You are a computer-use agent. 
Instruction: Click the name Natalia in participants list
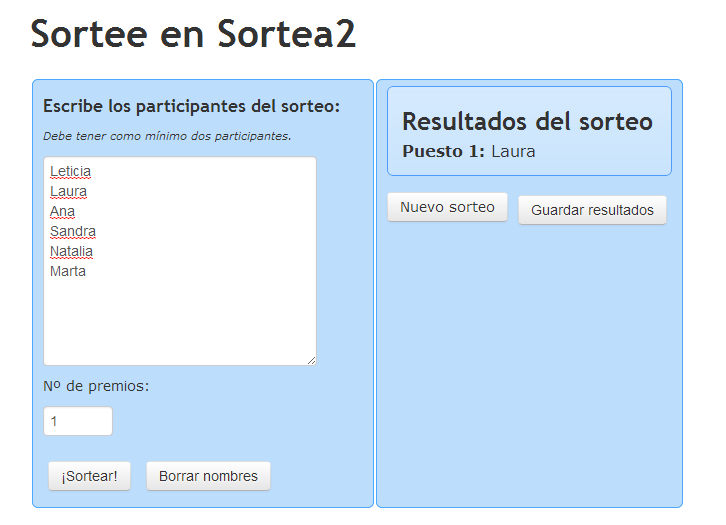71,251
